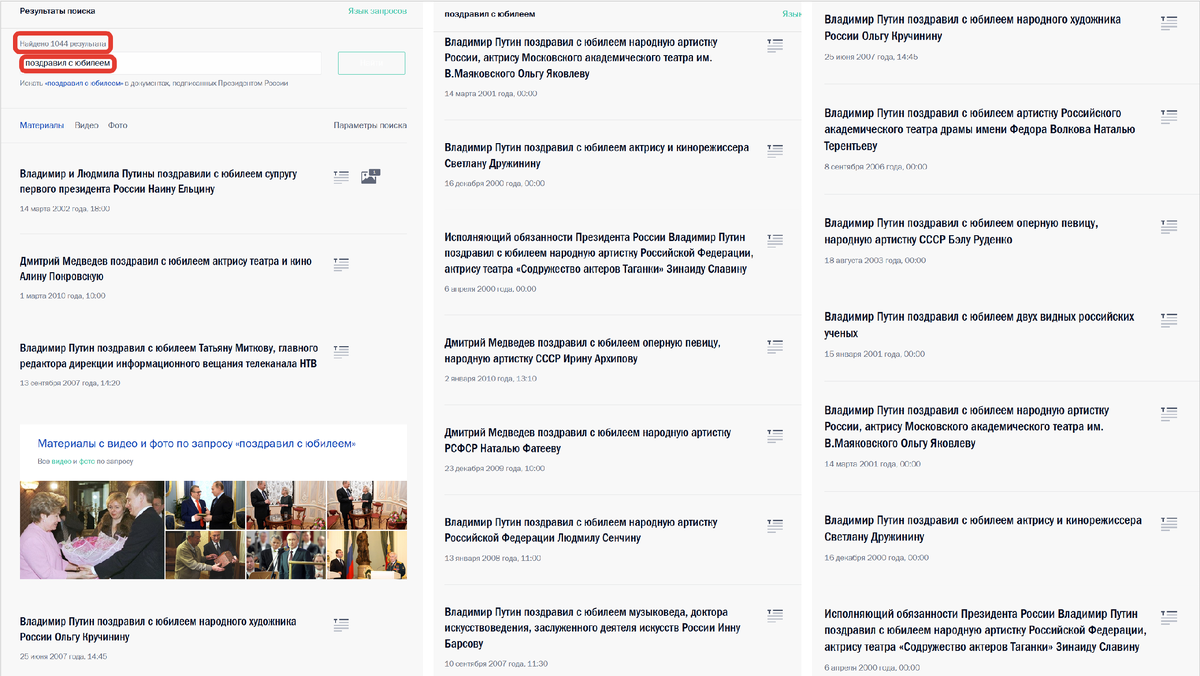This screenshot has height=676, width=1200.
Task: Click date 2 января 2010 года, 13:10
Action: coord(491,379)
